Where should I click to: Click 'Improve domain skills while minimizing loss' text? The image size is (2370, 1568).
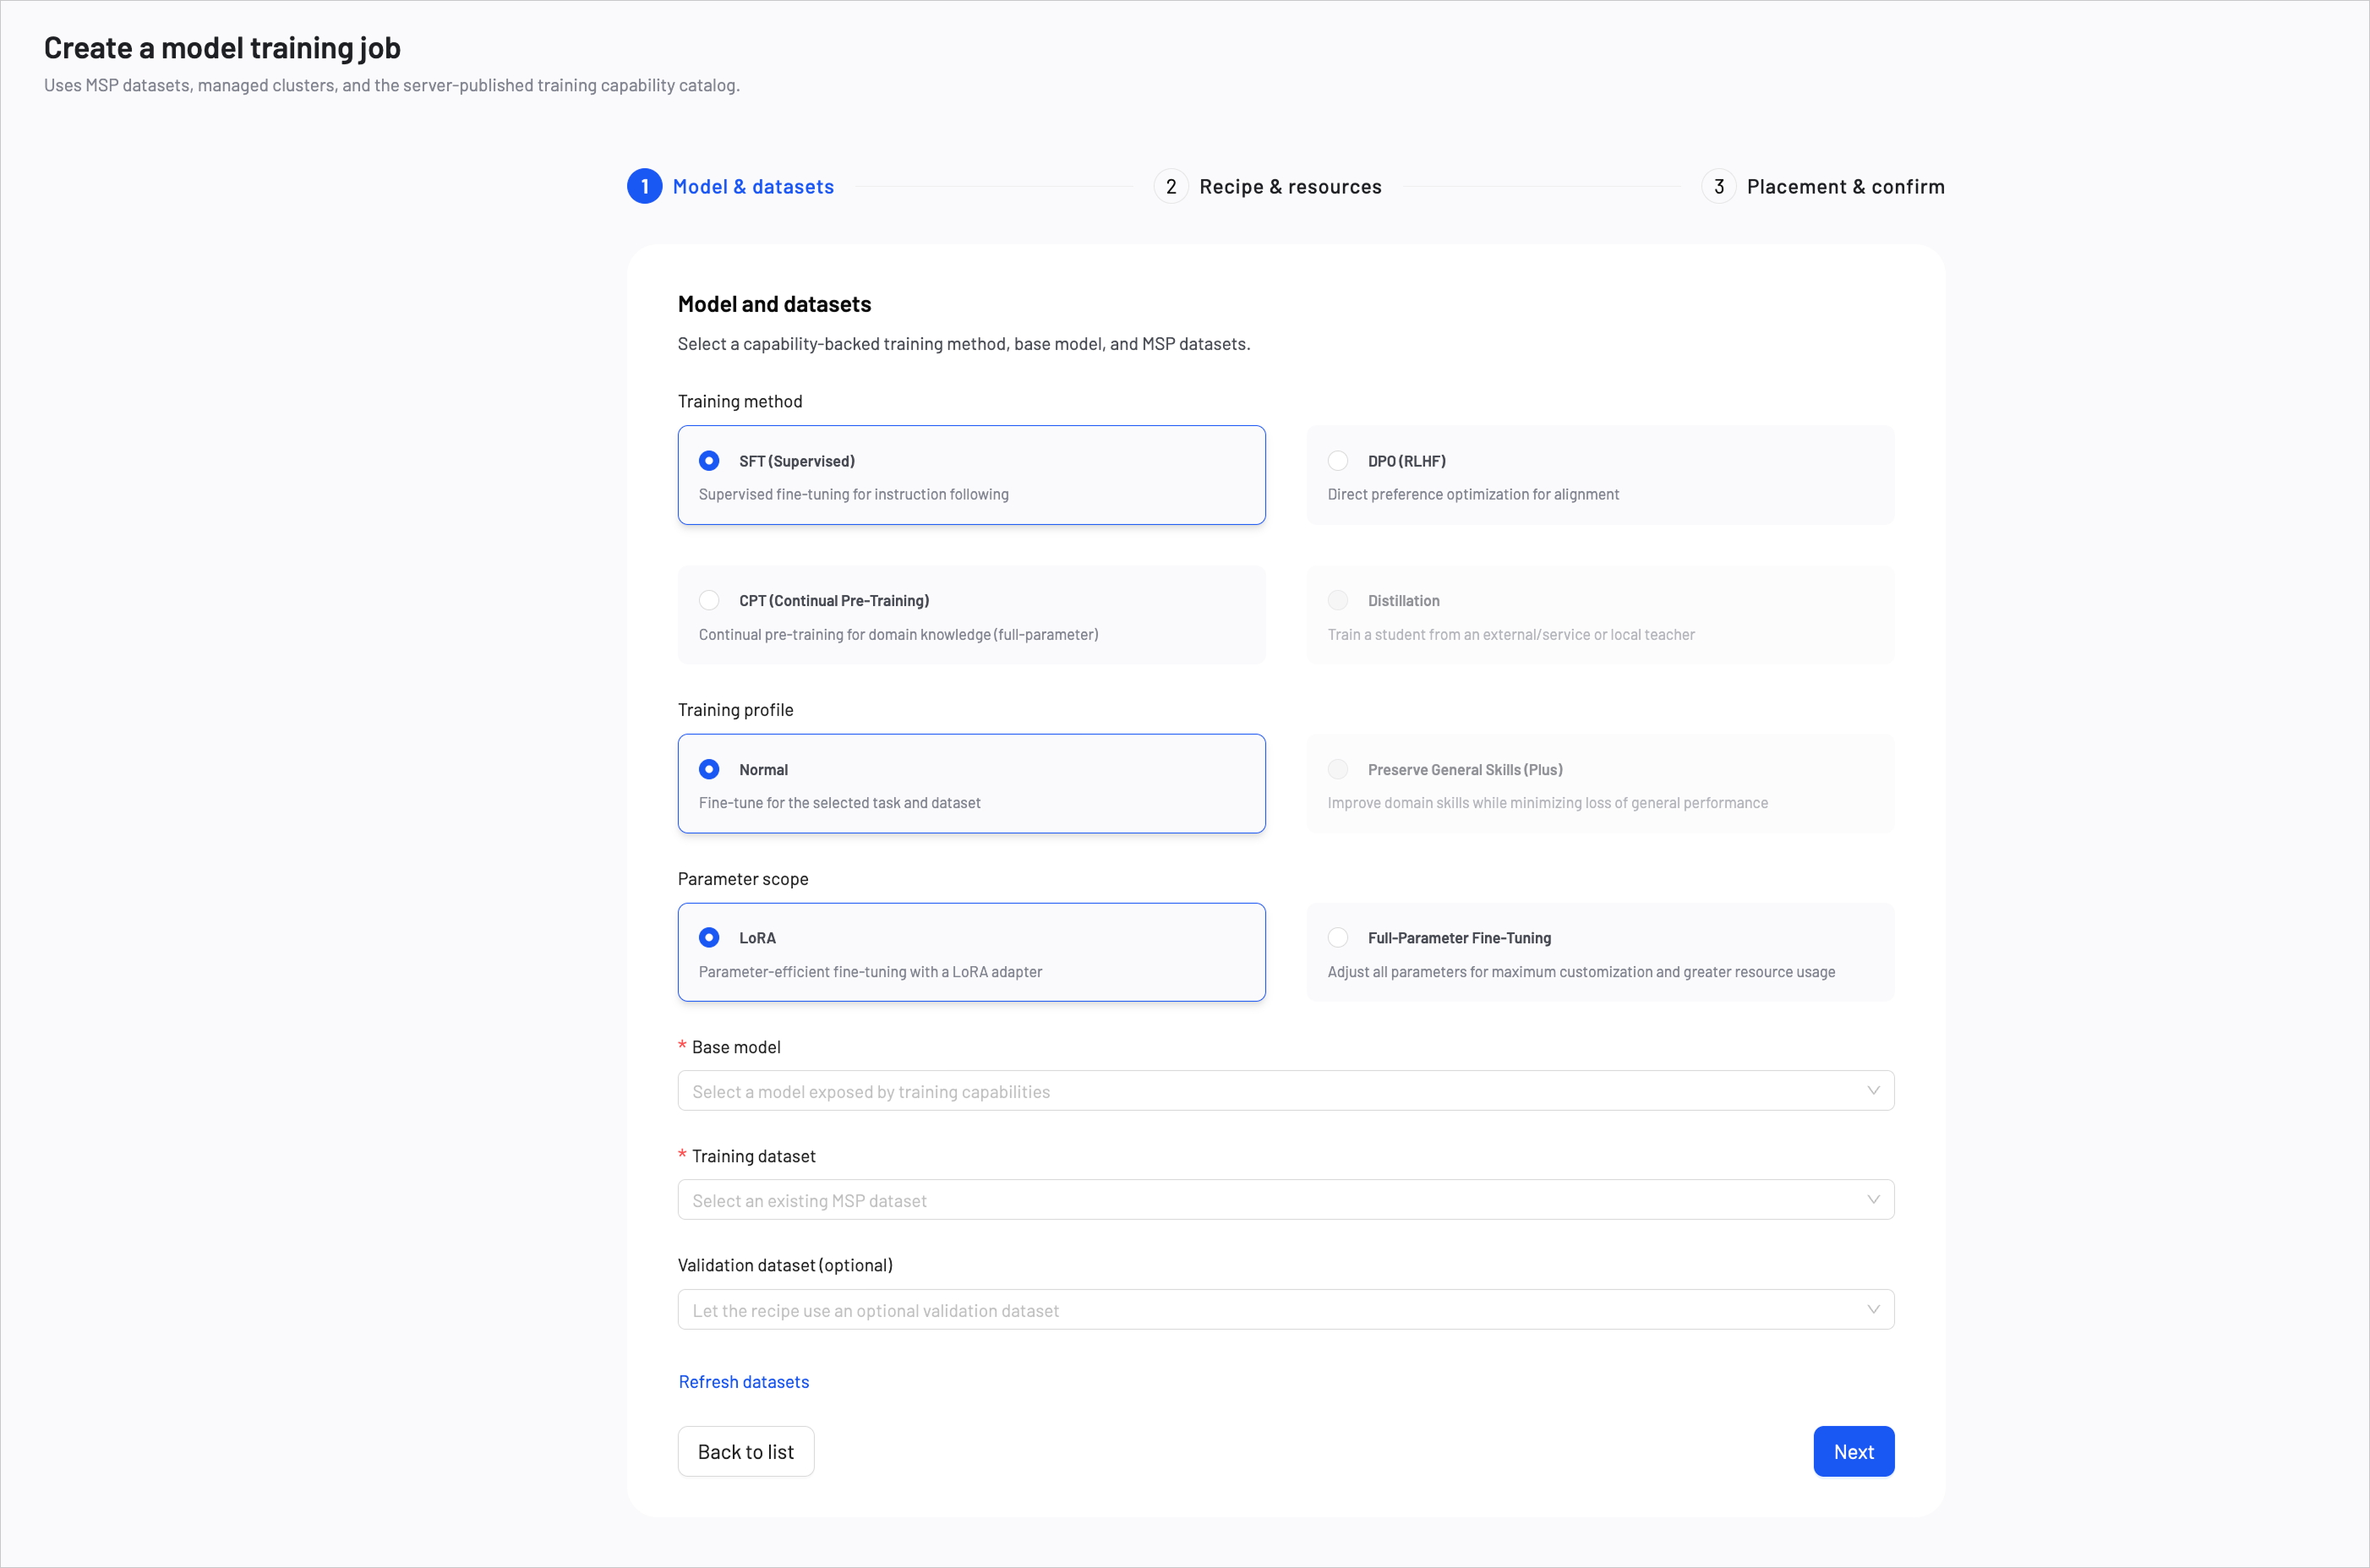point(1548,803)
